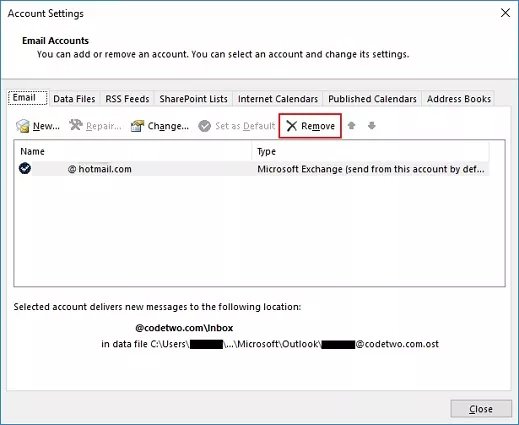The height and width of the screenshot is (425, 519).
Task: Open the RSS Feeds tab
Action: coord(127,99)
